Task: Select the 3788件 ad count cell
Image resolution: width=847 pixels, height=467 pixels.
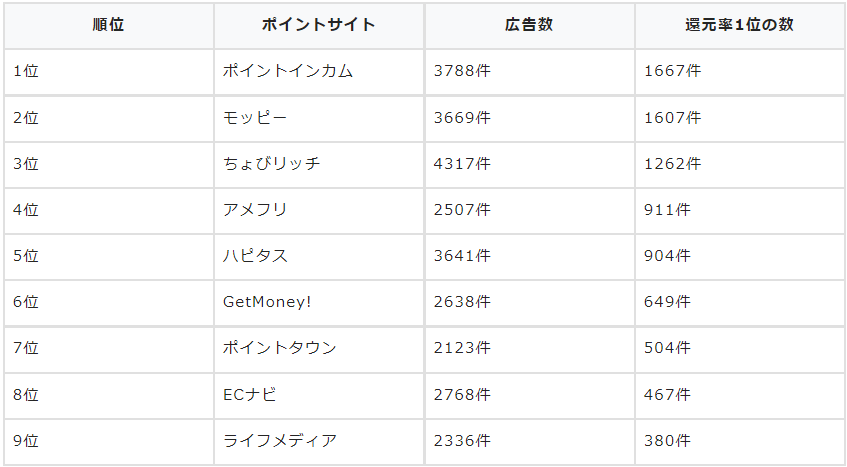Action: (462, 71)
